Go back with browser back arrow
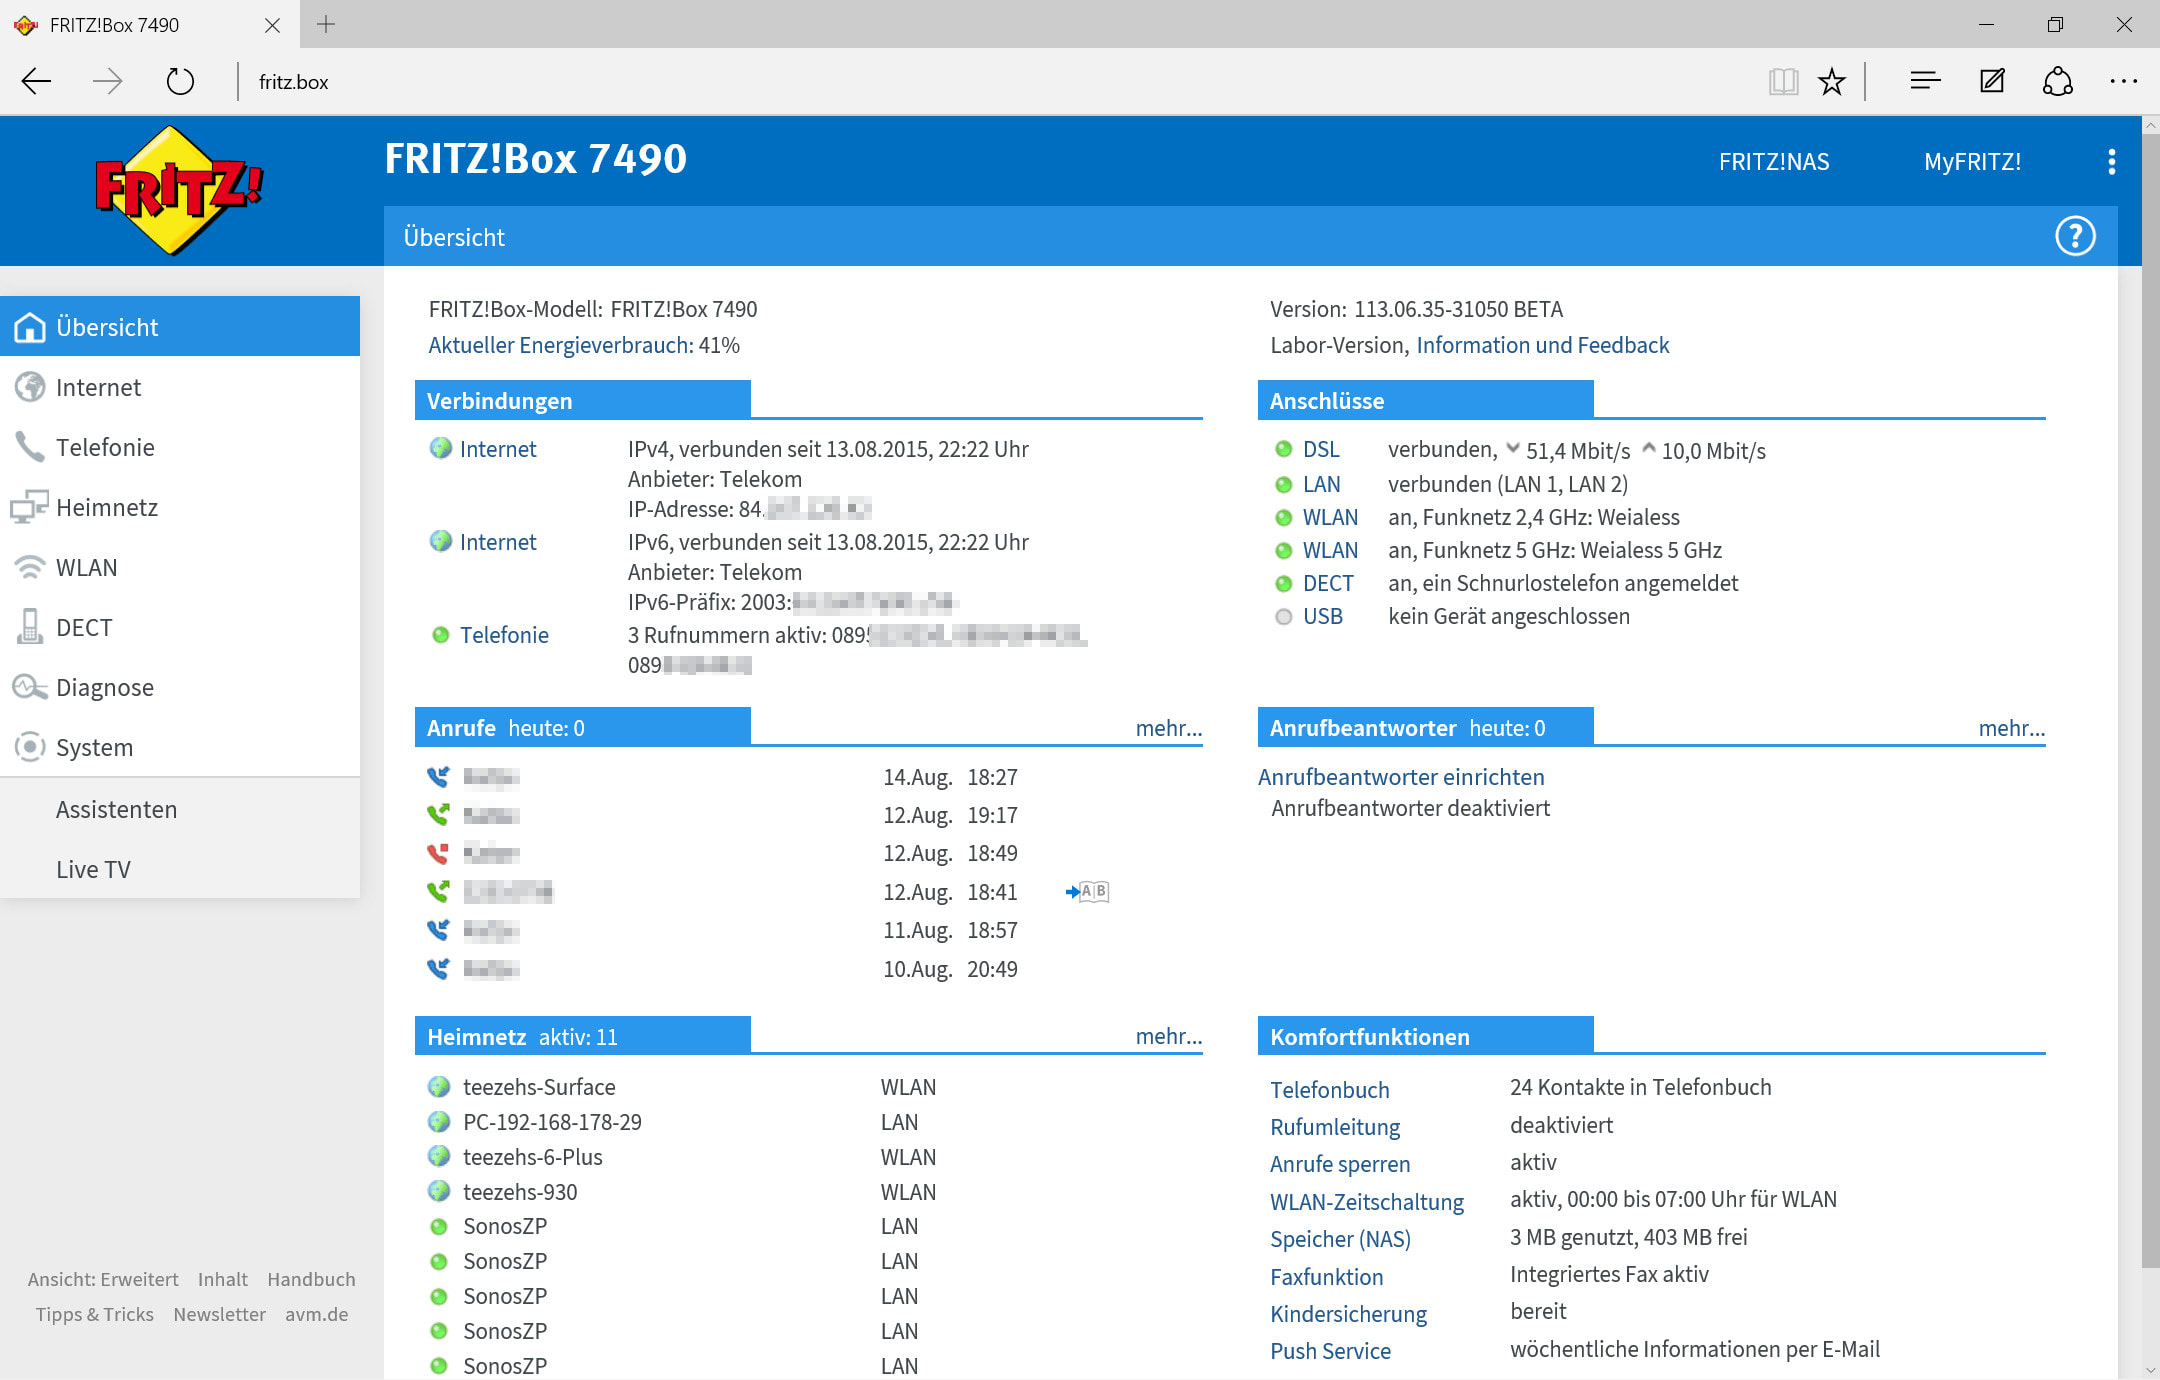This screenshot has height=1380, width=2160. (36, 81)
